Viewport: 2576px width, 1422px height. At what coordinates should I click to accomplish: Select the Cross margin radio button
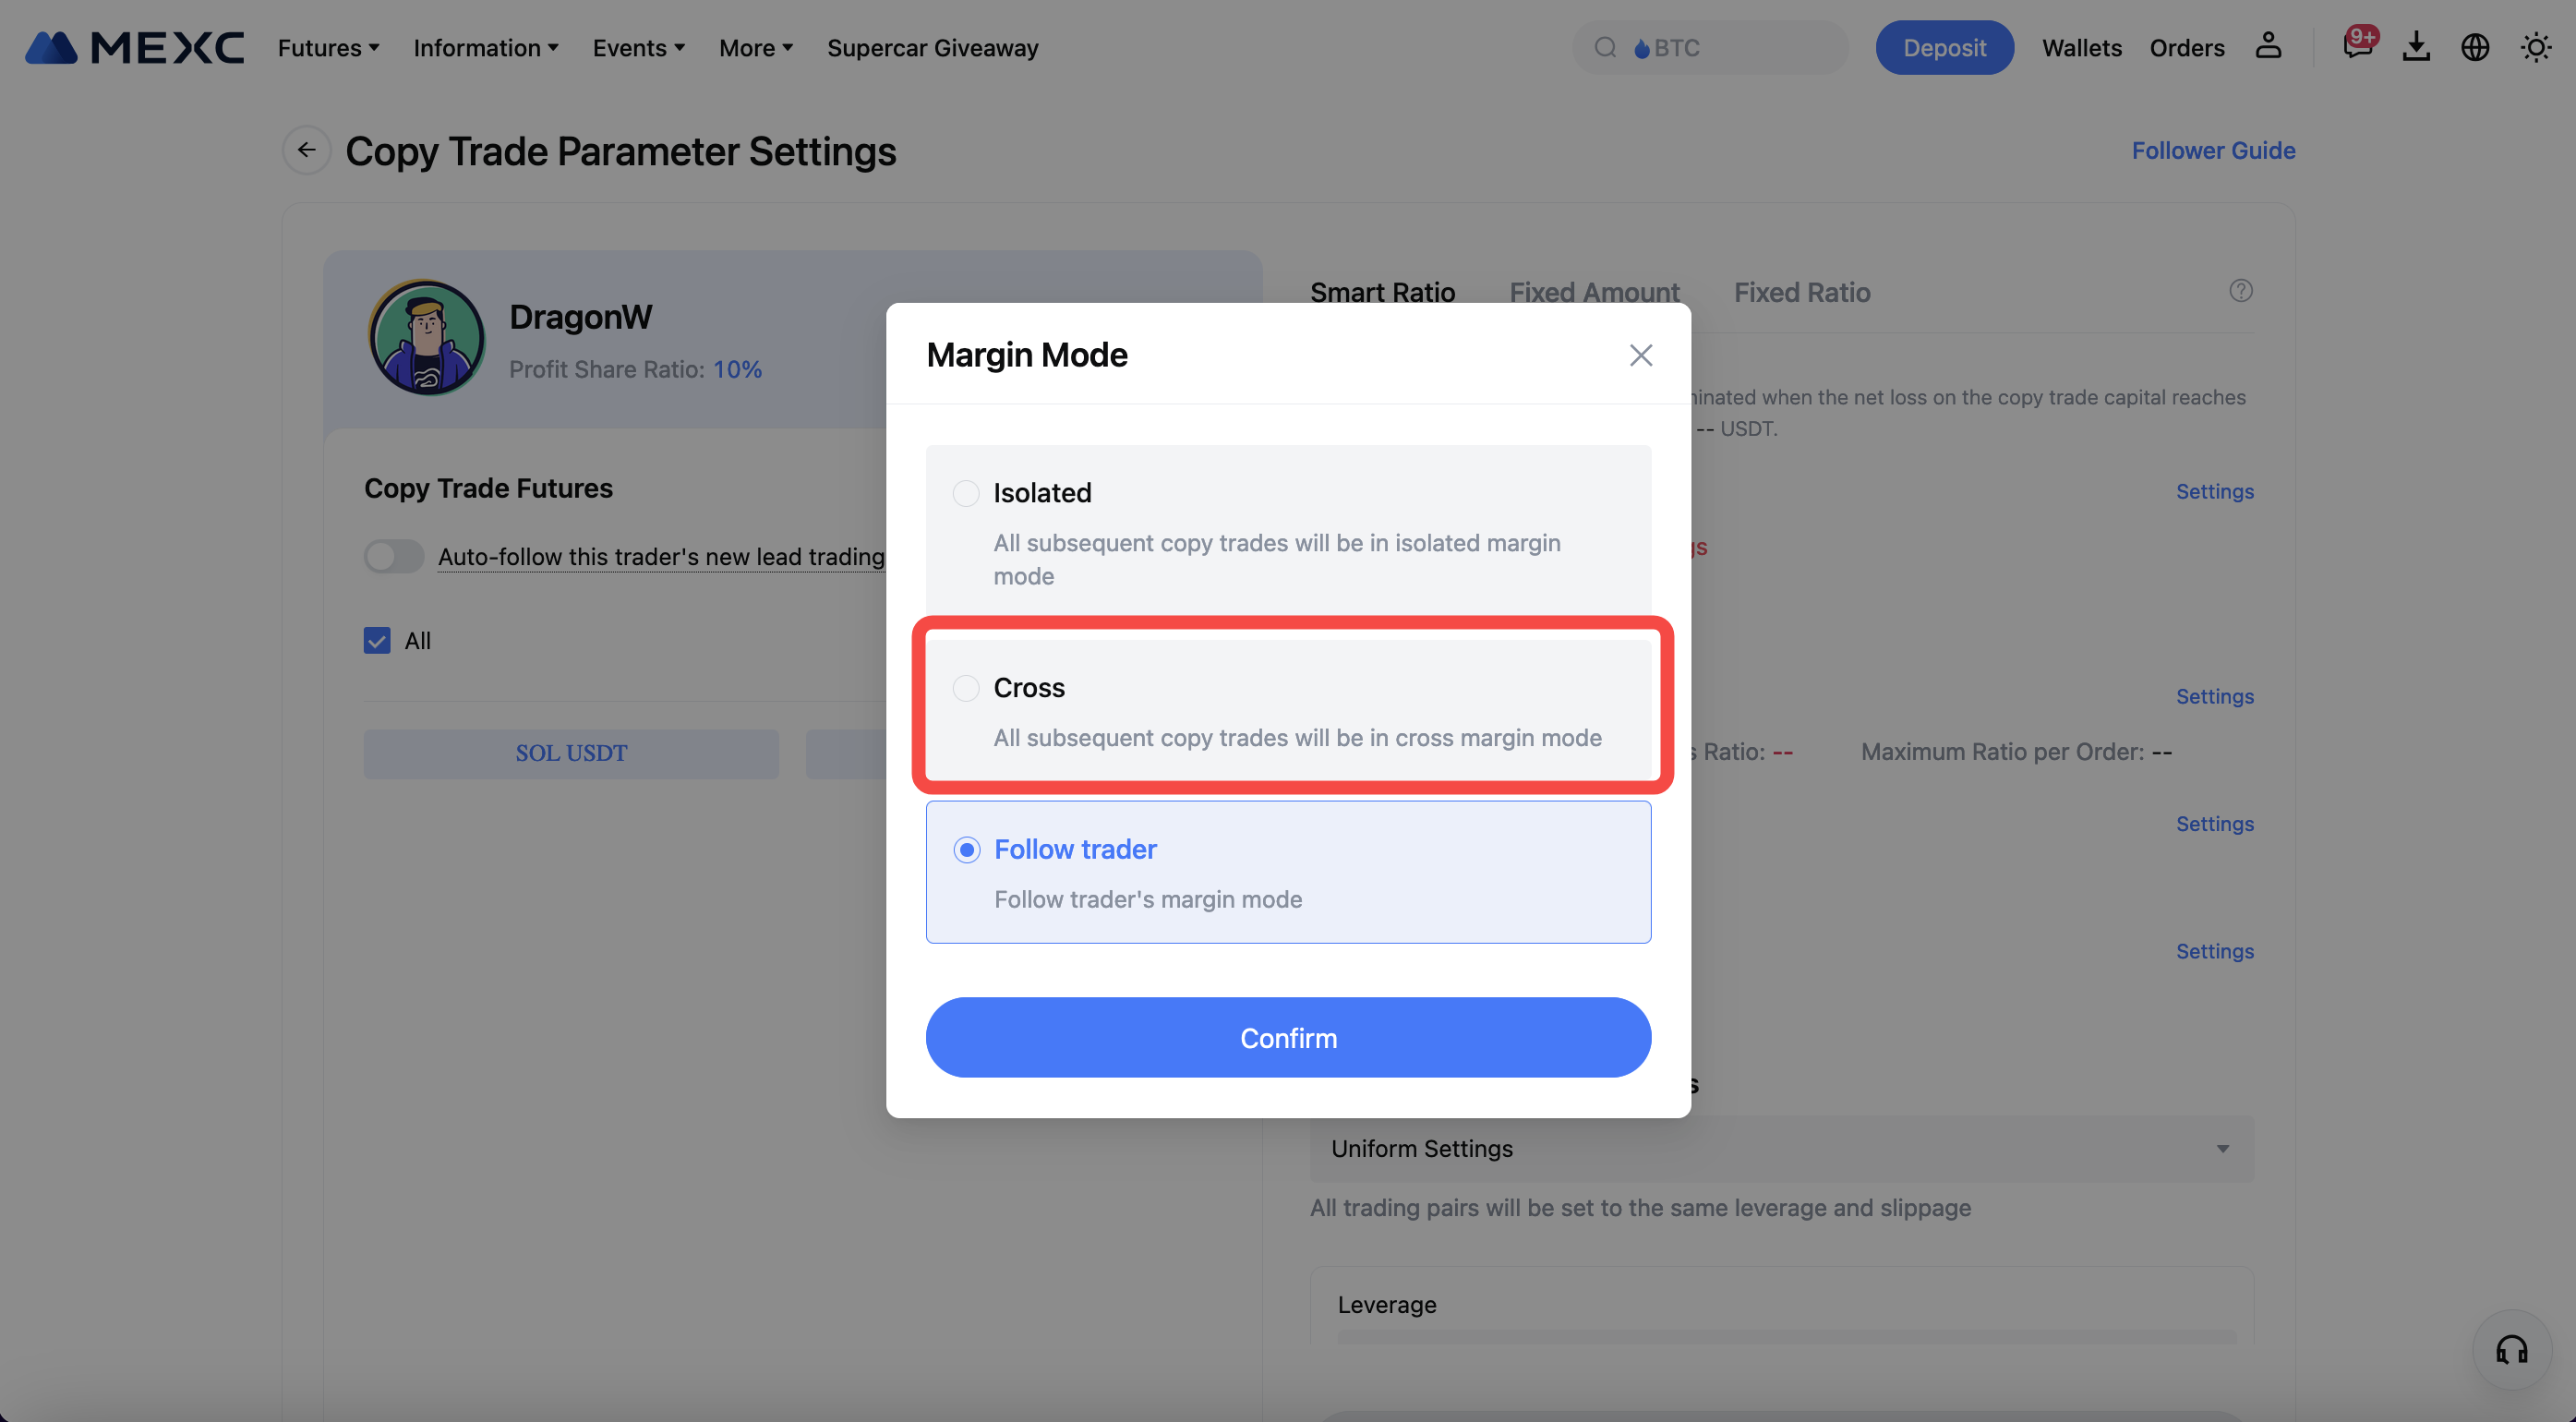(x=965, y=688)
